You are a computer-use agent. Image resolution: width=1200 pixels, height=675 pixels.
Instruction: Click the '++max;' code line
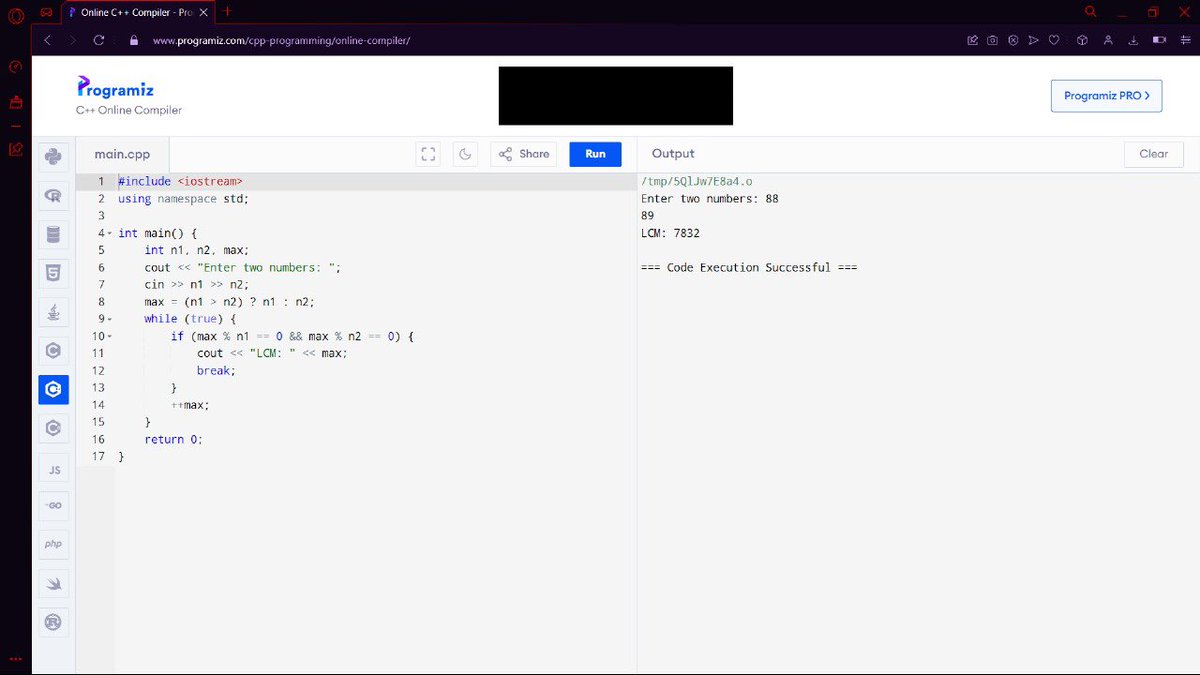190,405
